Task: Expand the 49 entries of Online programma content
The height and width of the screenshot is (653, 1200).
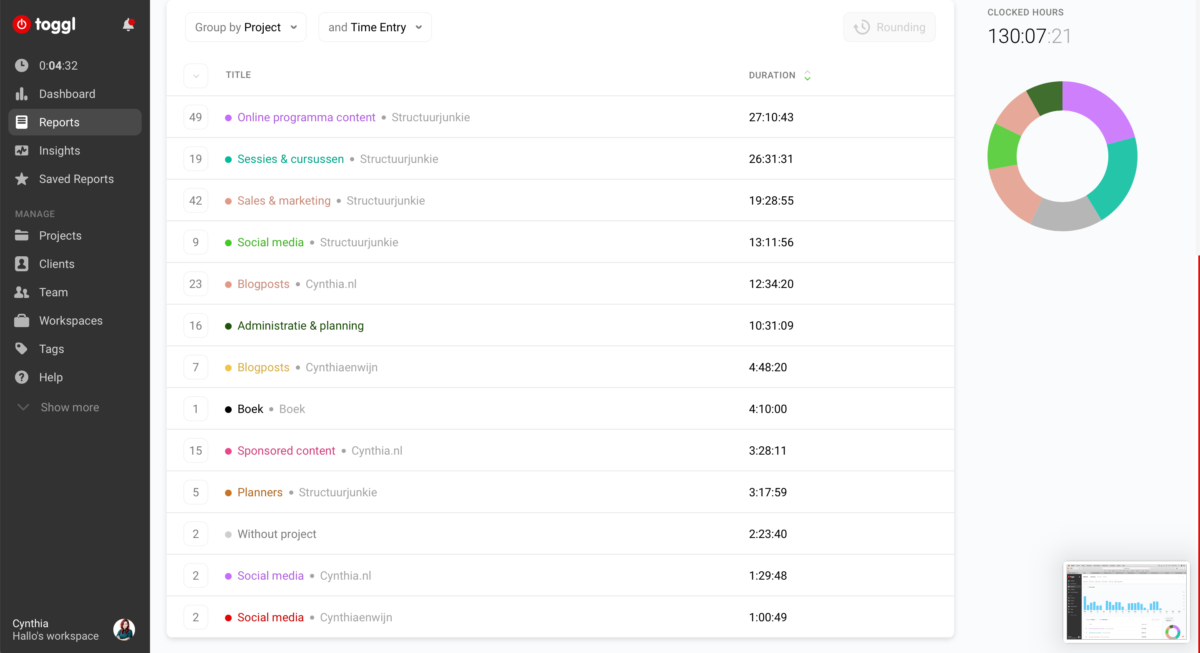Action: pyautogui.click(x=195, y=118)
